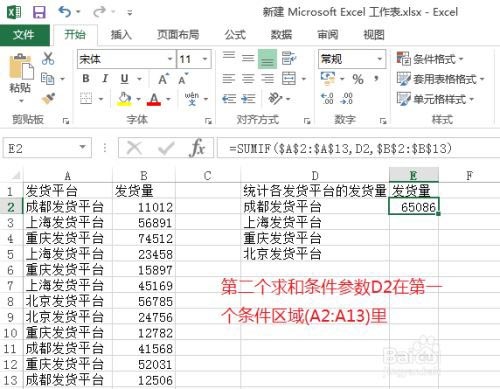Switch to the 视图 View tab

pyautogui.click(x=374, y=35)
